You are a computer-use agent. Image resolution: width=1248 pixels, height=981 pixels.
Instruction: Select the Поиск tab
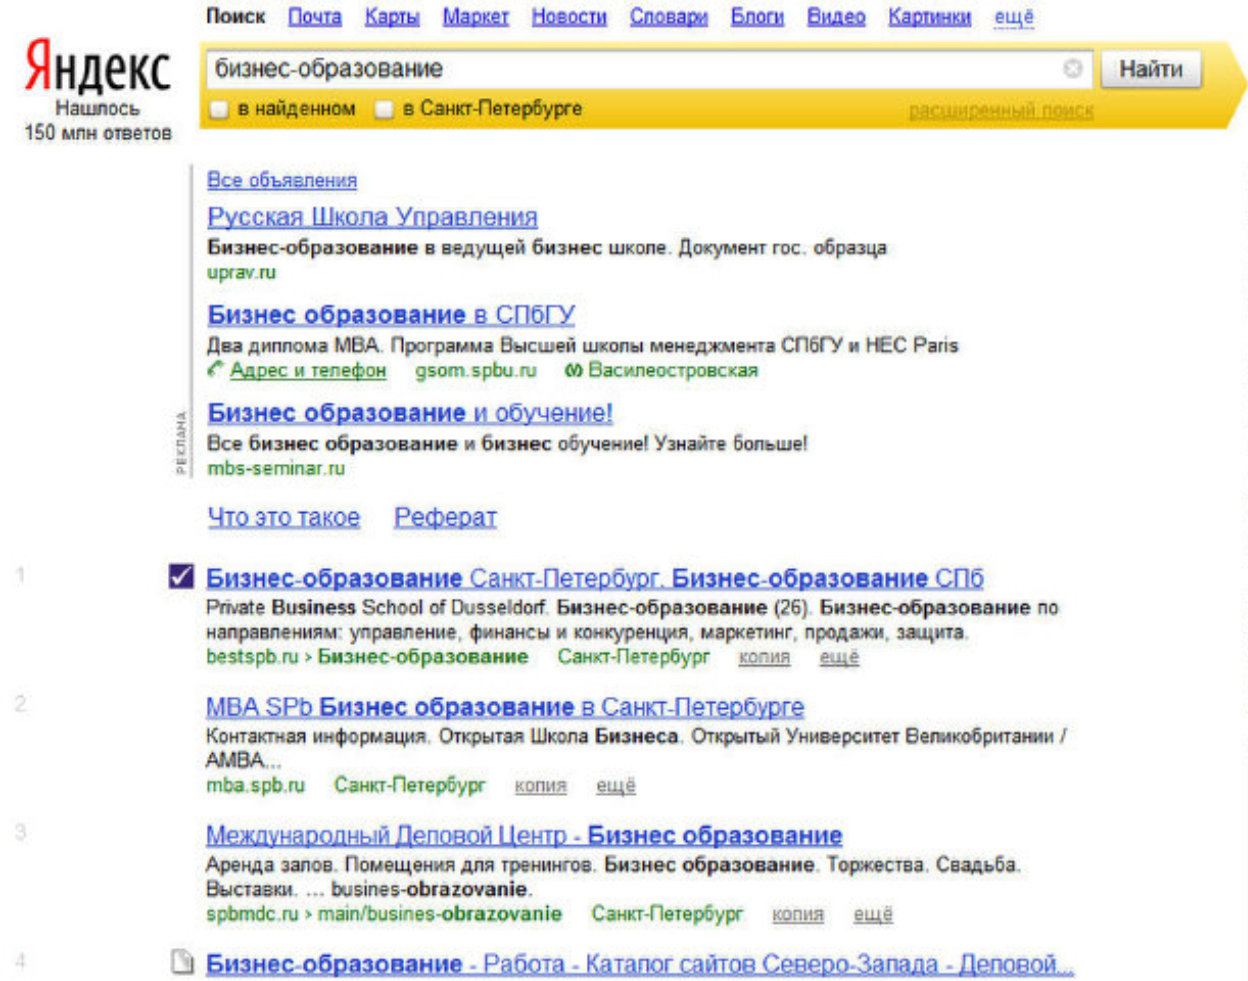235,17
